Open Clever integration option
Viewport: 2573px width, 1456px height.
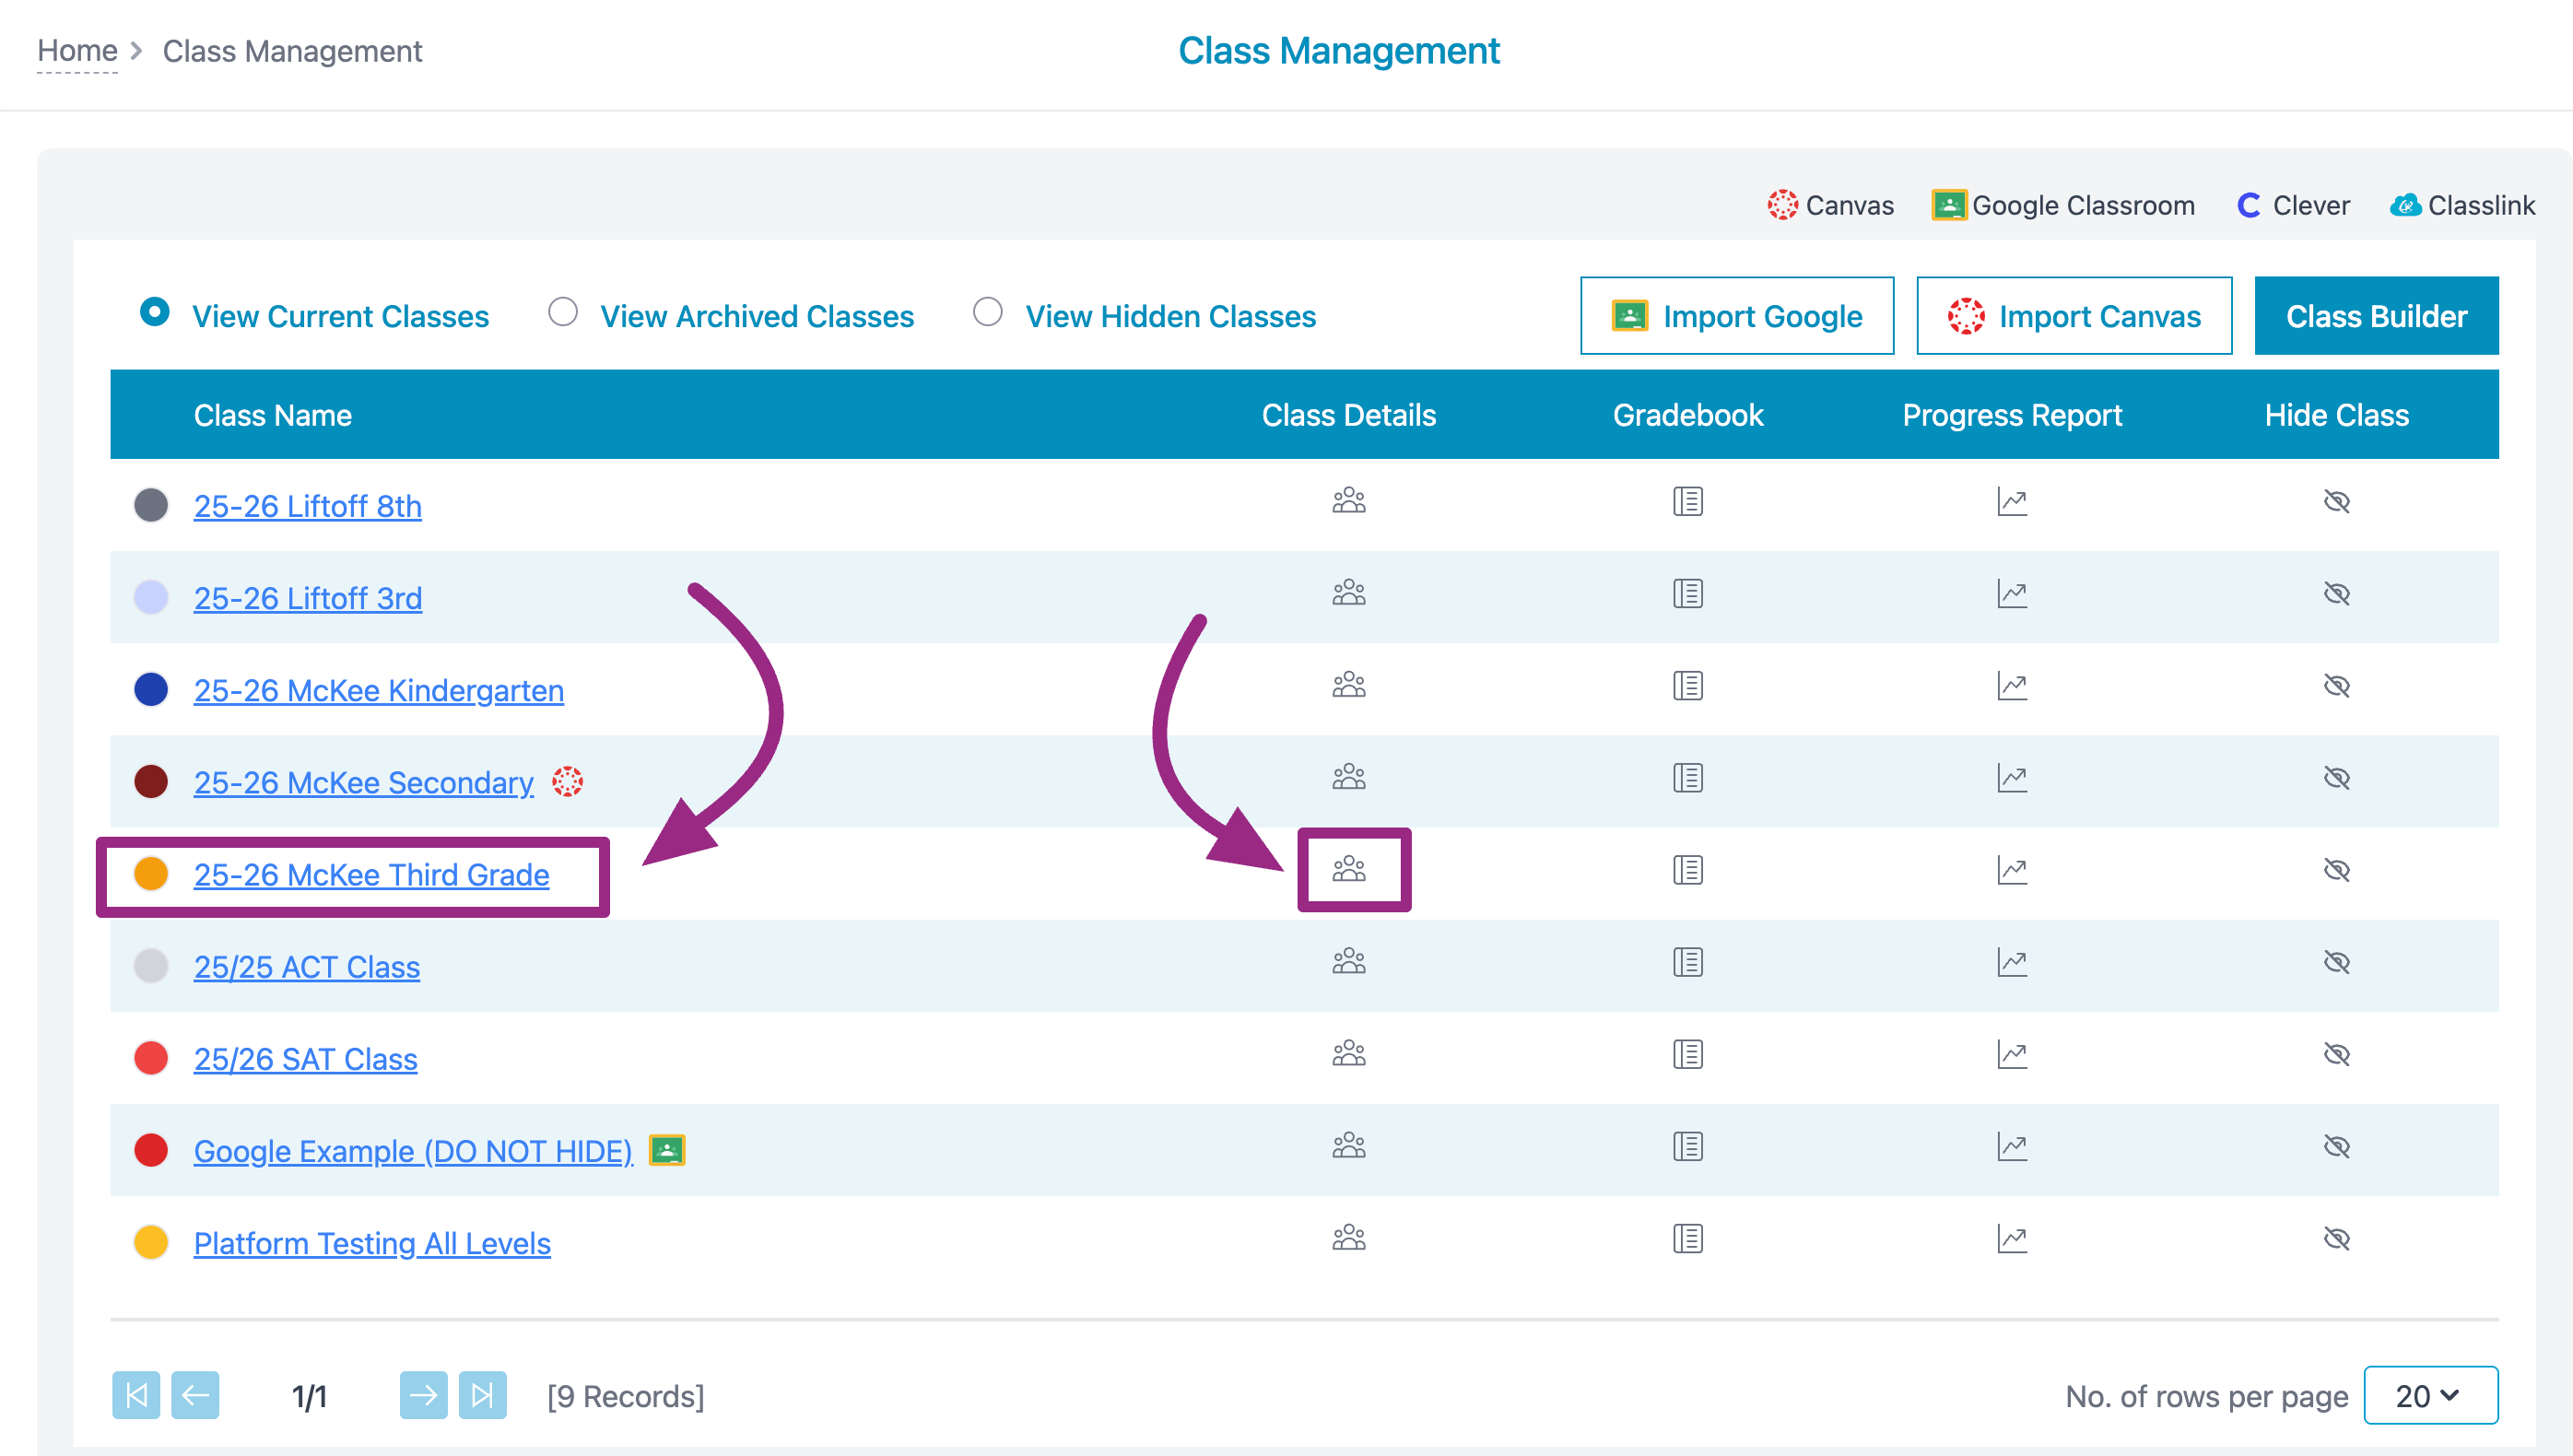click(x=2292, y=206)
